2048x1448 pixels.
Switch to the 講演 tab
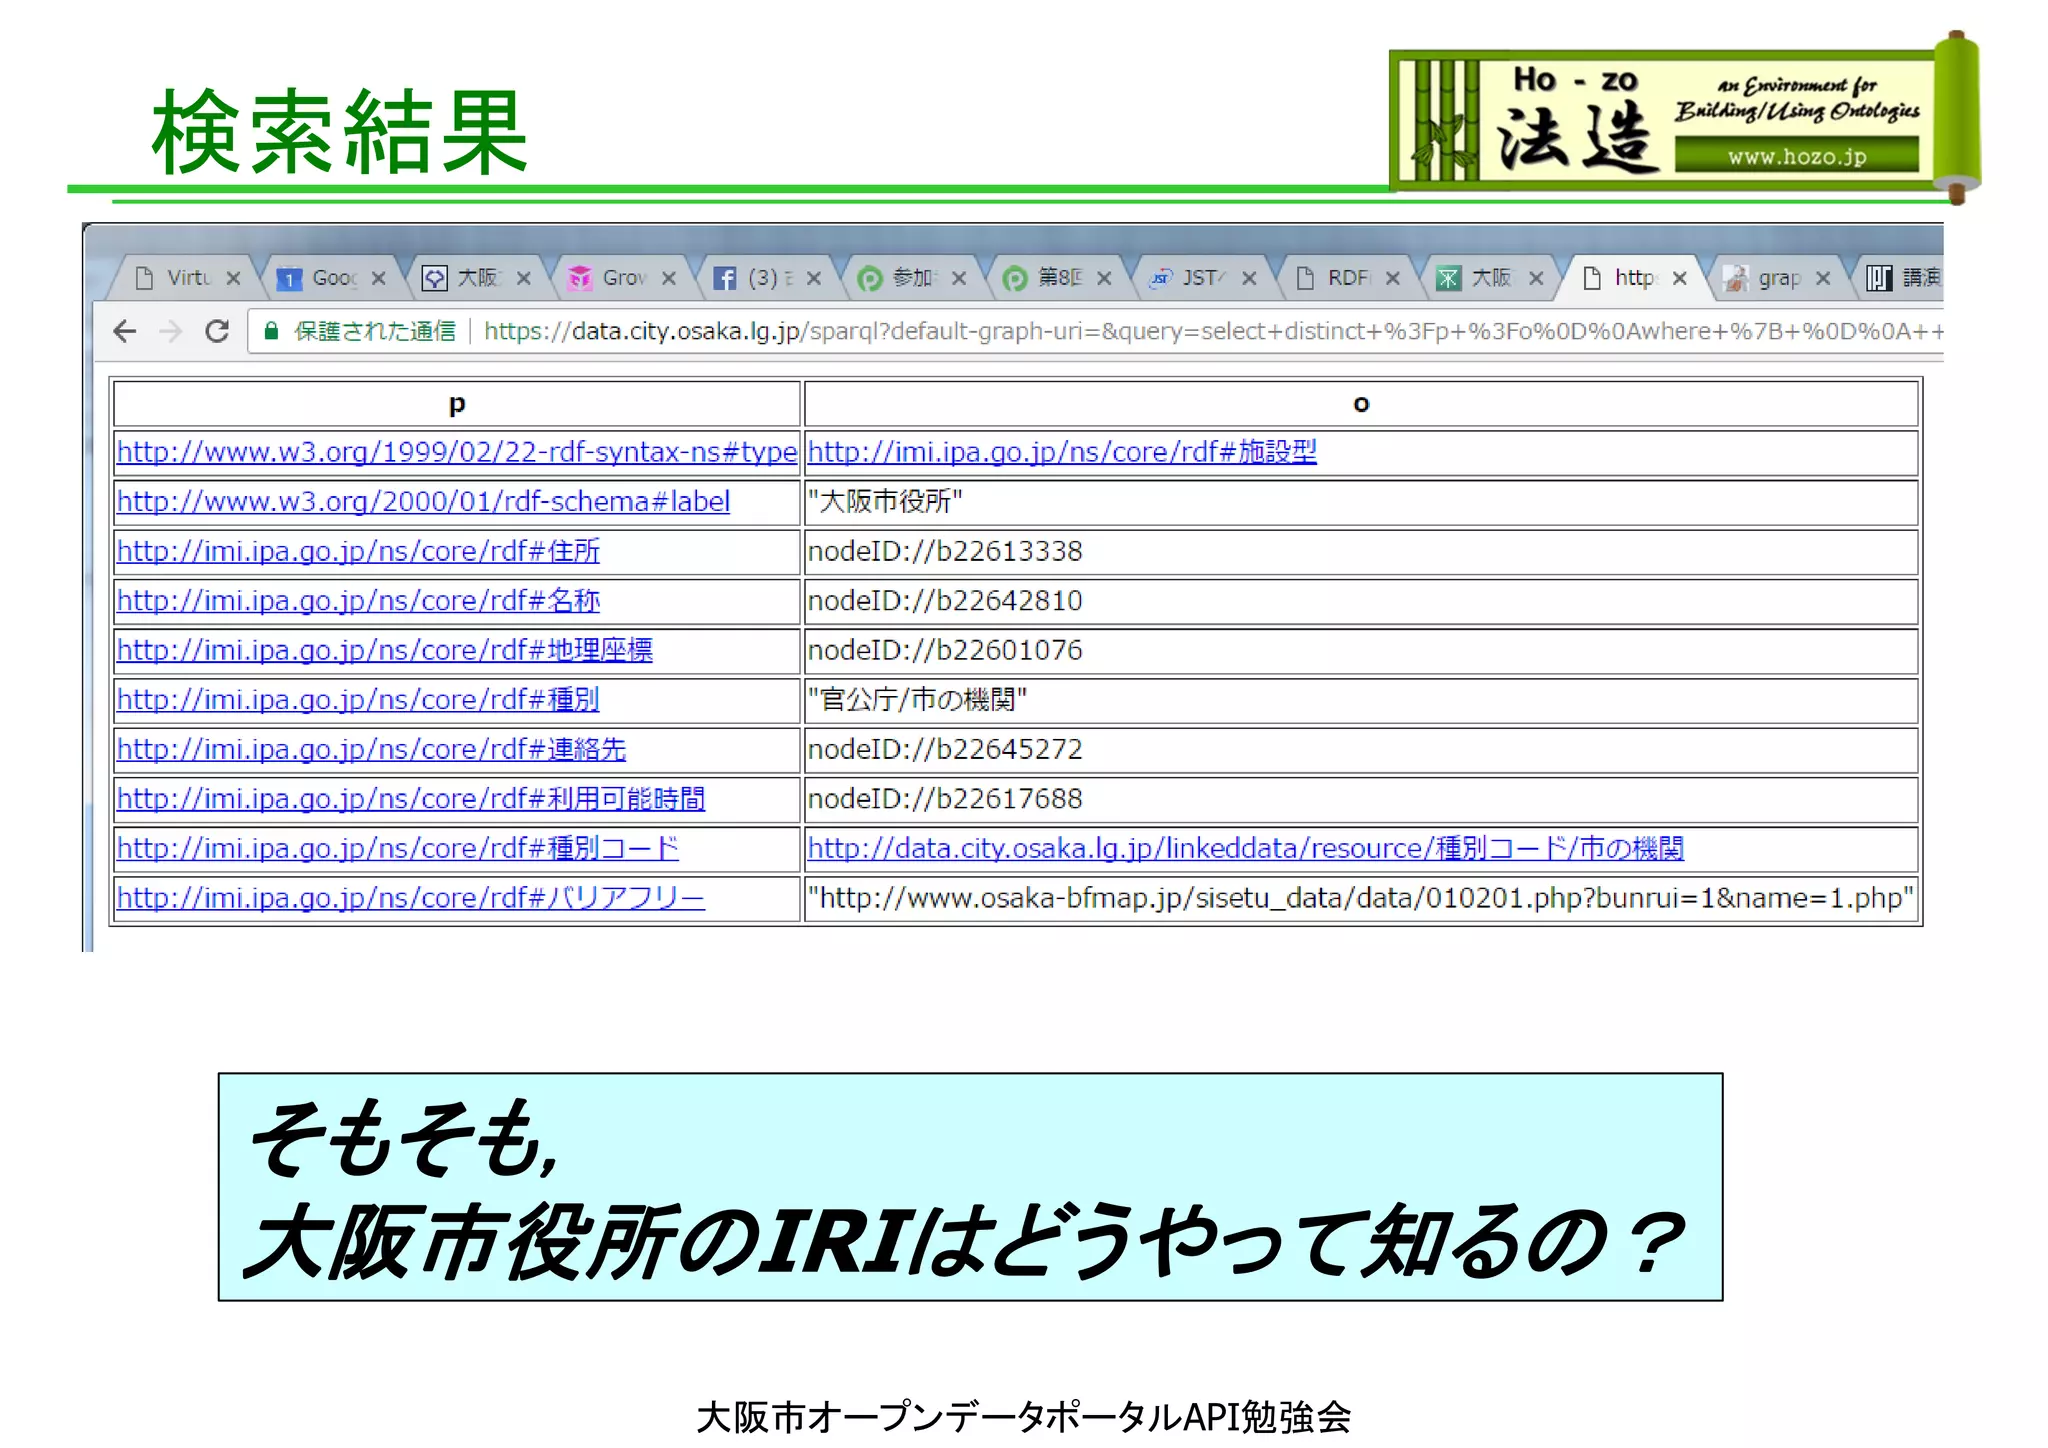[1900, 277]
